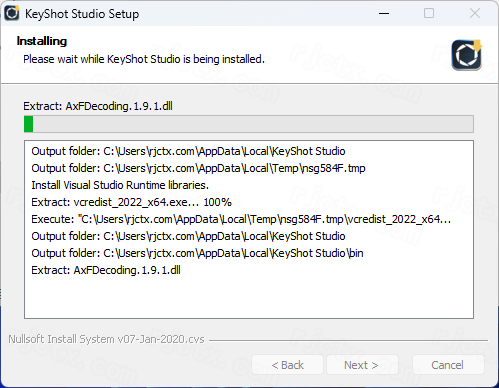Select the Execute vcredist log line
The image size is (499, 388).
(241, 219)
